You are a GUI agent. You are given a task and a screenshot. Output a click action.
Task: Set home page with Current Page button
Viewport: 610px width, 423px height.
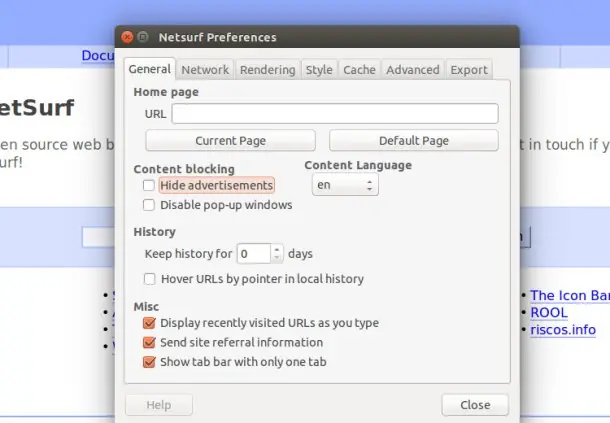tap(230, 140)
